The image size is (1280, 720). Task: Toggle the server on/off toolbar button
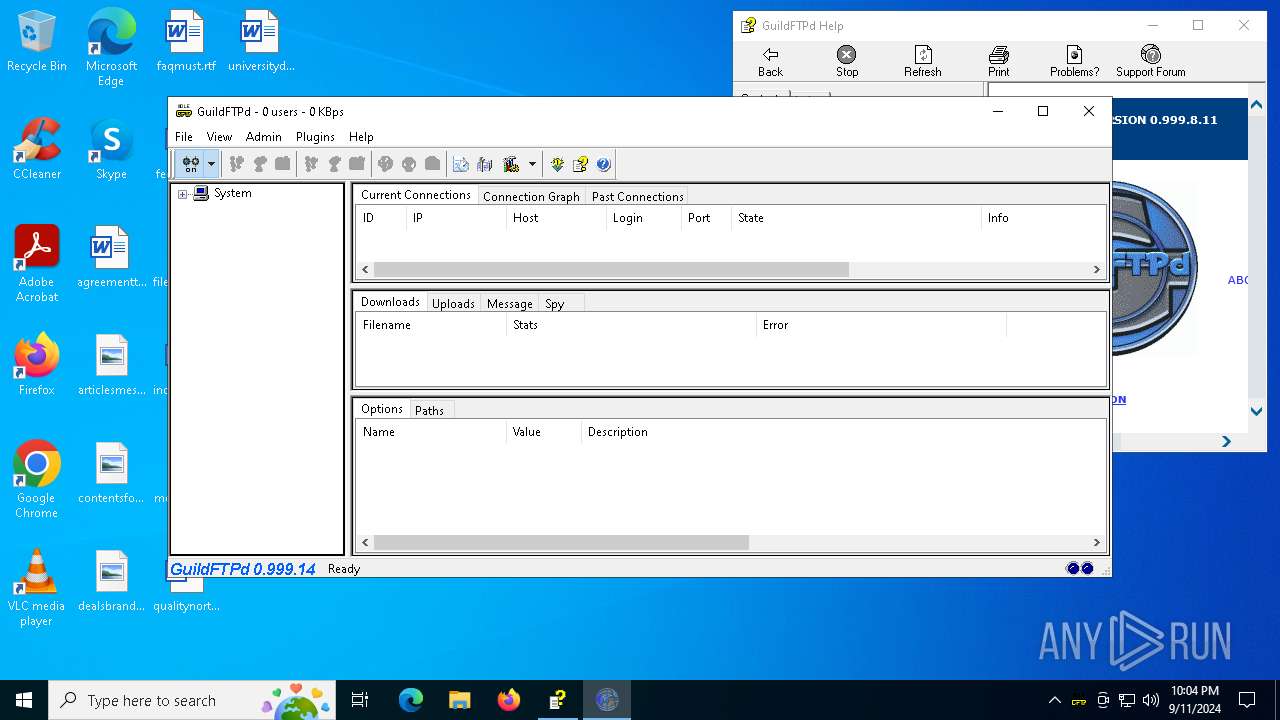click(x=190, y=164)
